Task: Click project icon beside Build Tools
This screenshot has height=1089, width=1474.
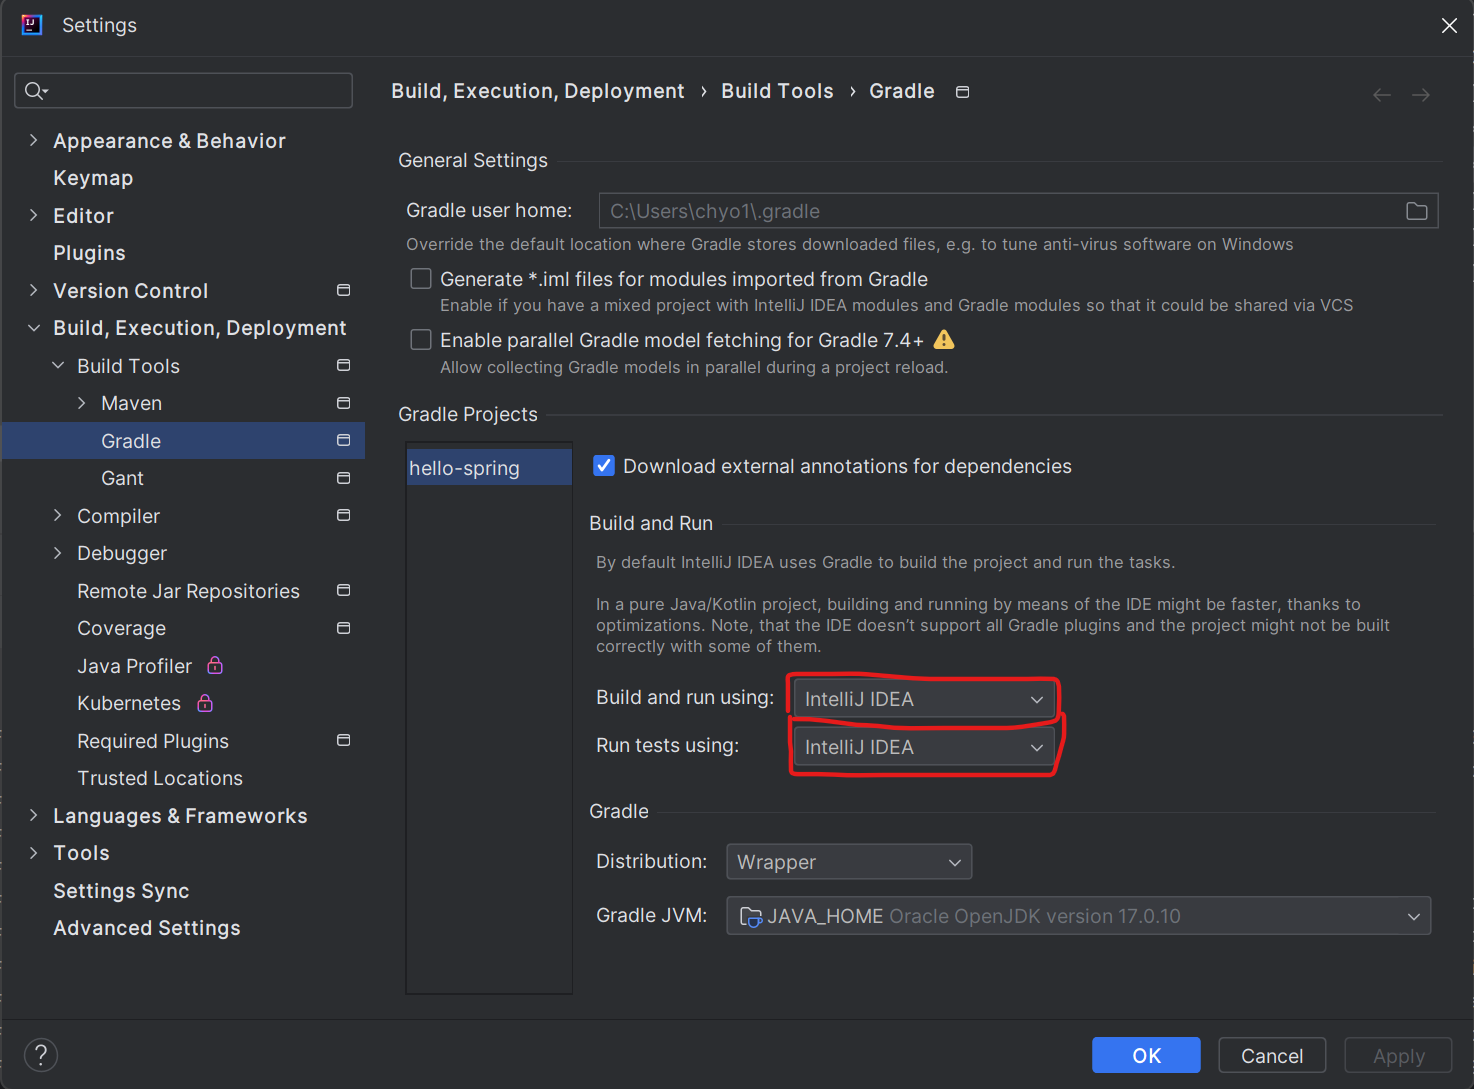Action: point(344,365)
